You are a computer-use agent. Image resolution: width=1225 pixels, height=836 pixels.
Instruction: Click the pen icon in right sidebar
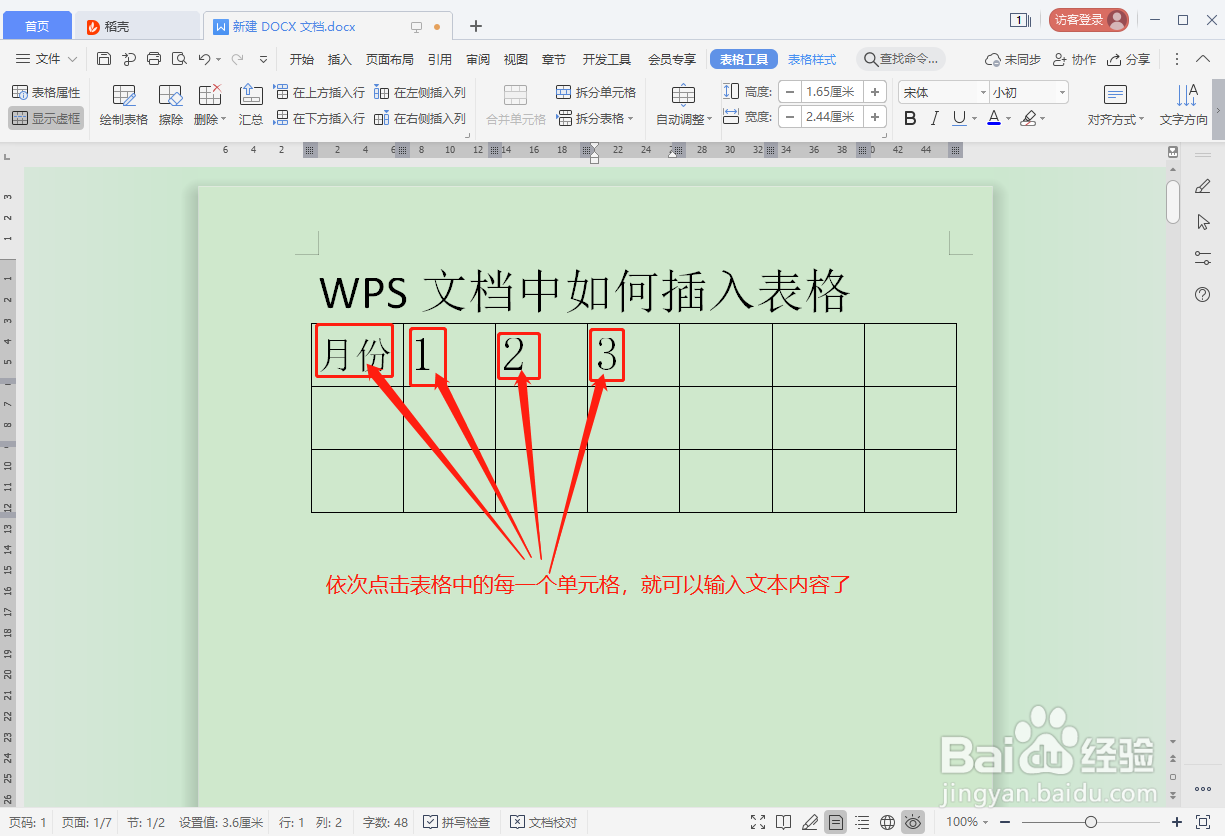[1203, 186]
